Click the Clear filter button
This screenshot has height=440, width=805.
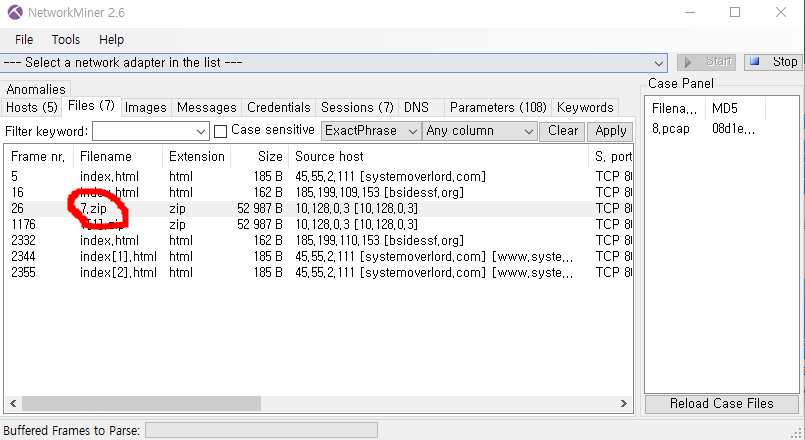point(562,131)
